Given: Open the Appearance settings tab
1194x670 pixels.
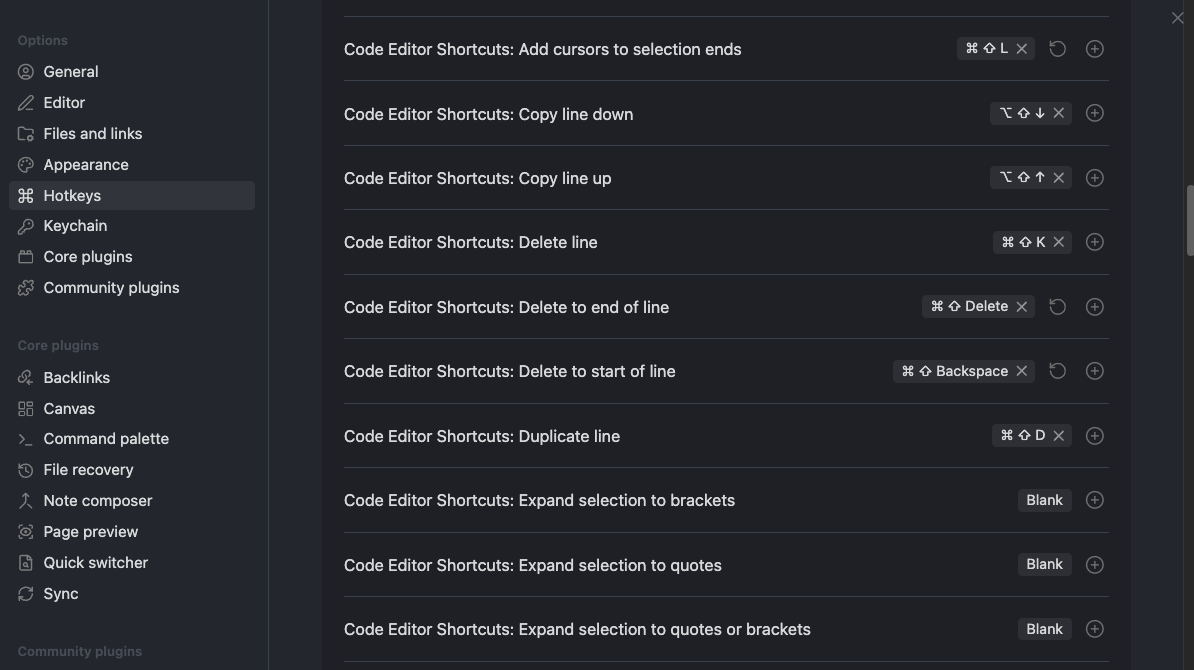Looking at the screenshot, I should tap(86, 165).
